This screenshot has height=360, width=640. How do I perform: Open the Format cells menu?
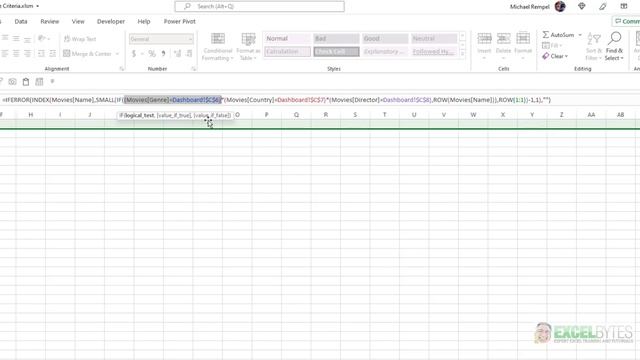523,47
